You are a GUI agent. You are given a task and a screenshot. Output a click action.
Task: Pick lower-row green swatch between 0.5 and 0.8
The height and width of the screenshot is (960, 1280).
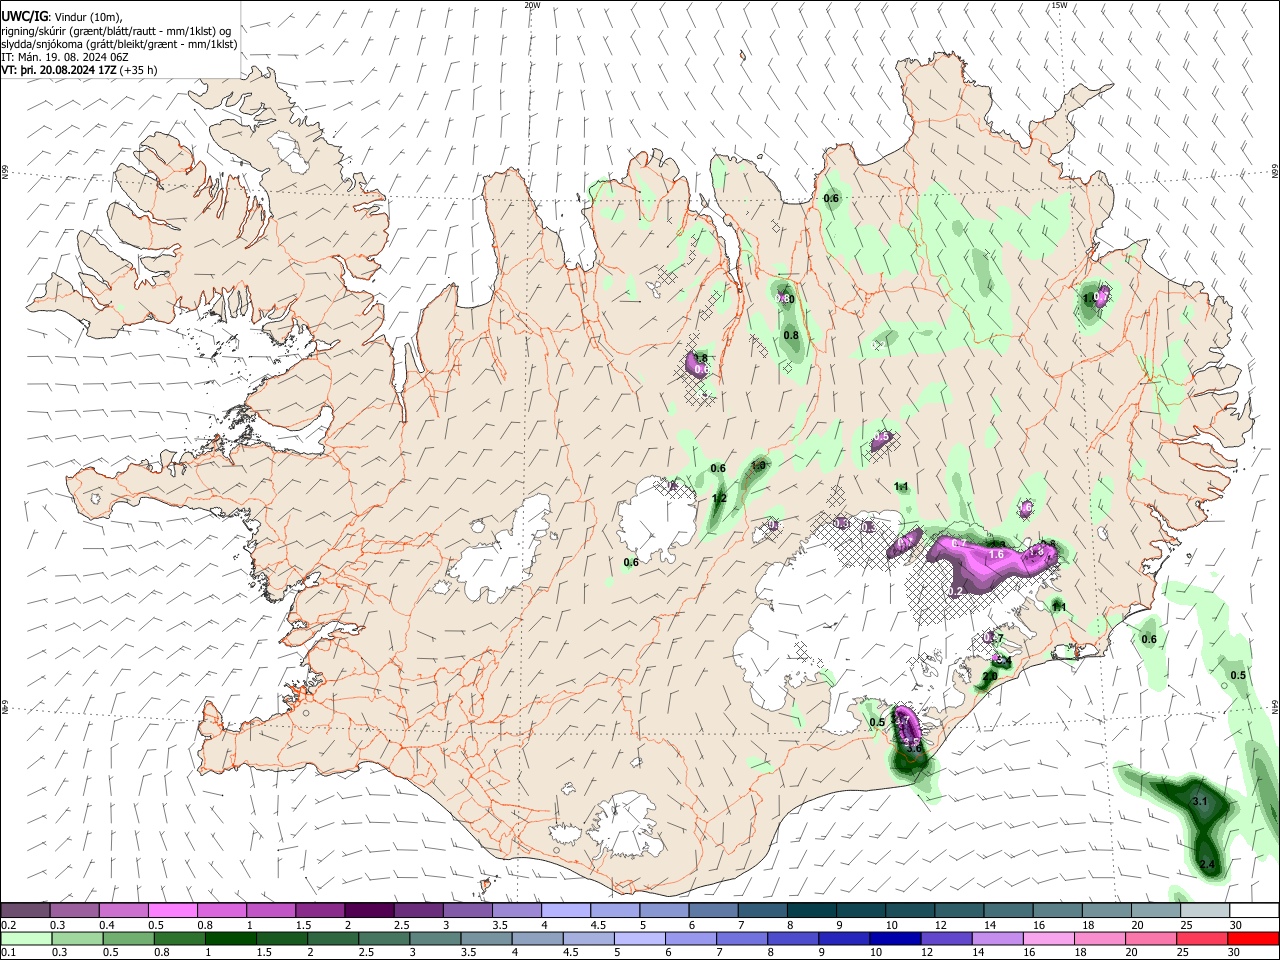click(x=128, y=938)
